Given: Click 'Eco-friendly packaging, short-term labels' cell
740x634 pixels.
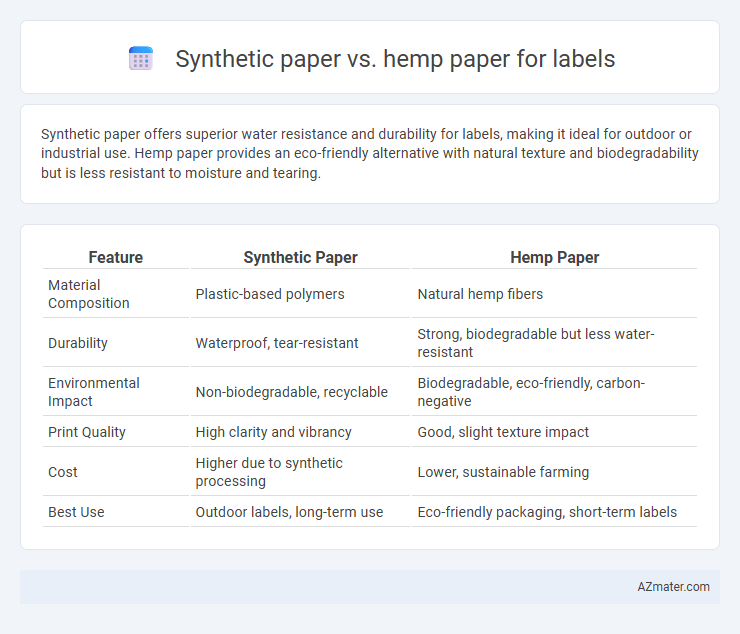Looking at the screenshot, I should coord(555,512).
